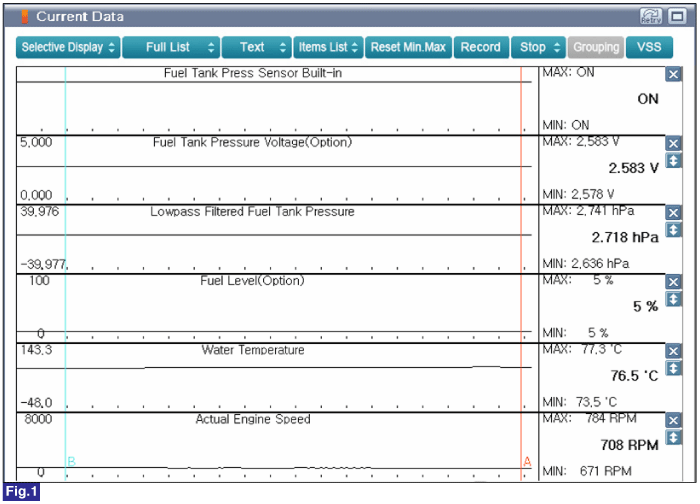
Task: Click the bold ON current state value
Action: click(648, 99)
